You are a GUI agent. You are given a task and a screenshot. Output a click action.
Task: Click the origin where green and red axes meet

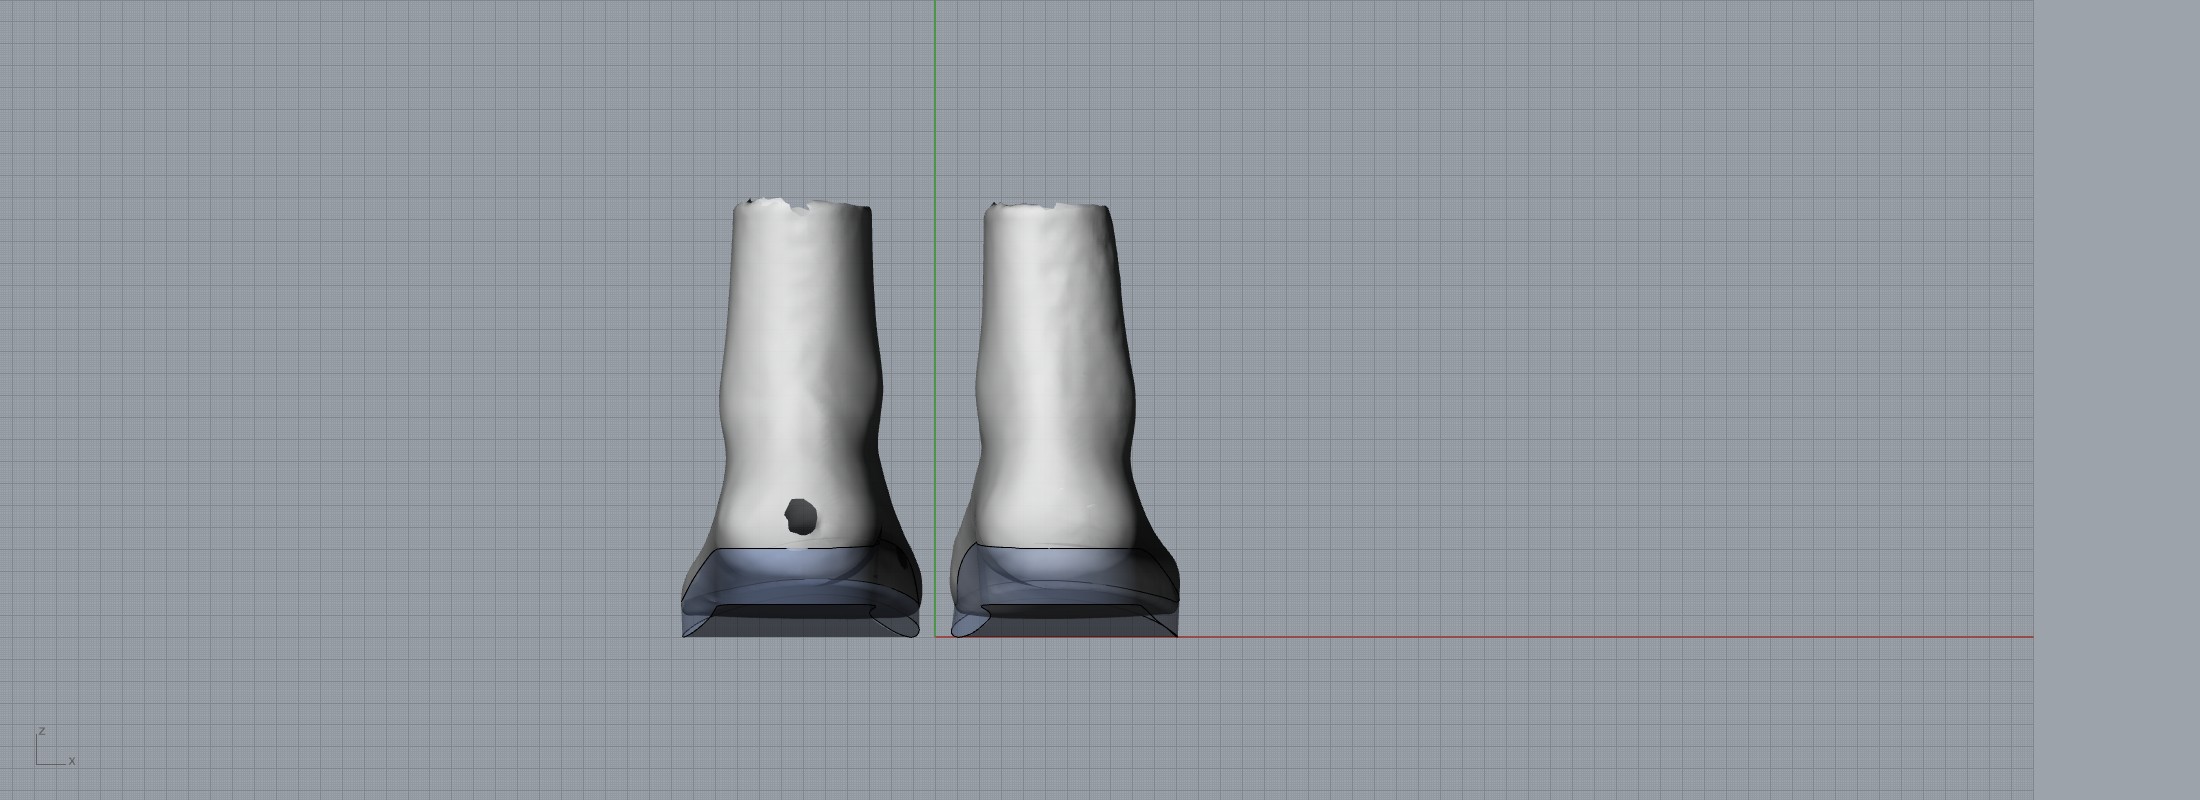pos(935,636)
